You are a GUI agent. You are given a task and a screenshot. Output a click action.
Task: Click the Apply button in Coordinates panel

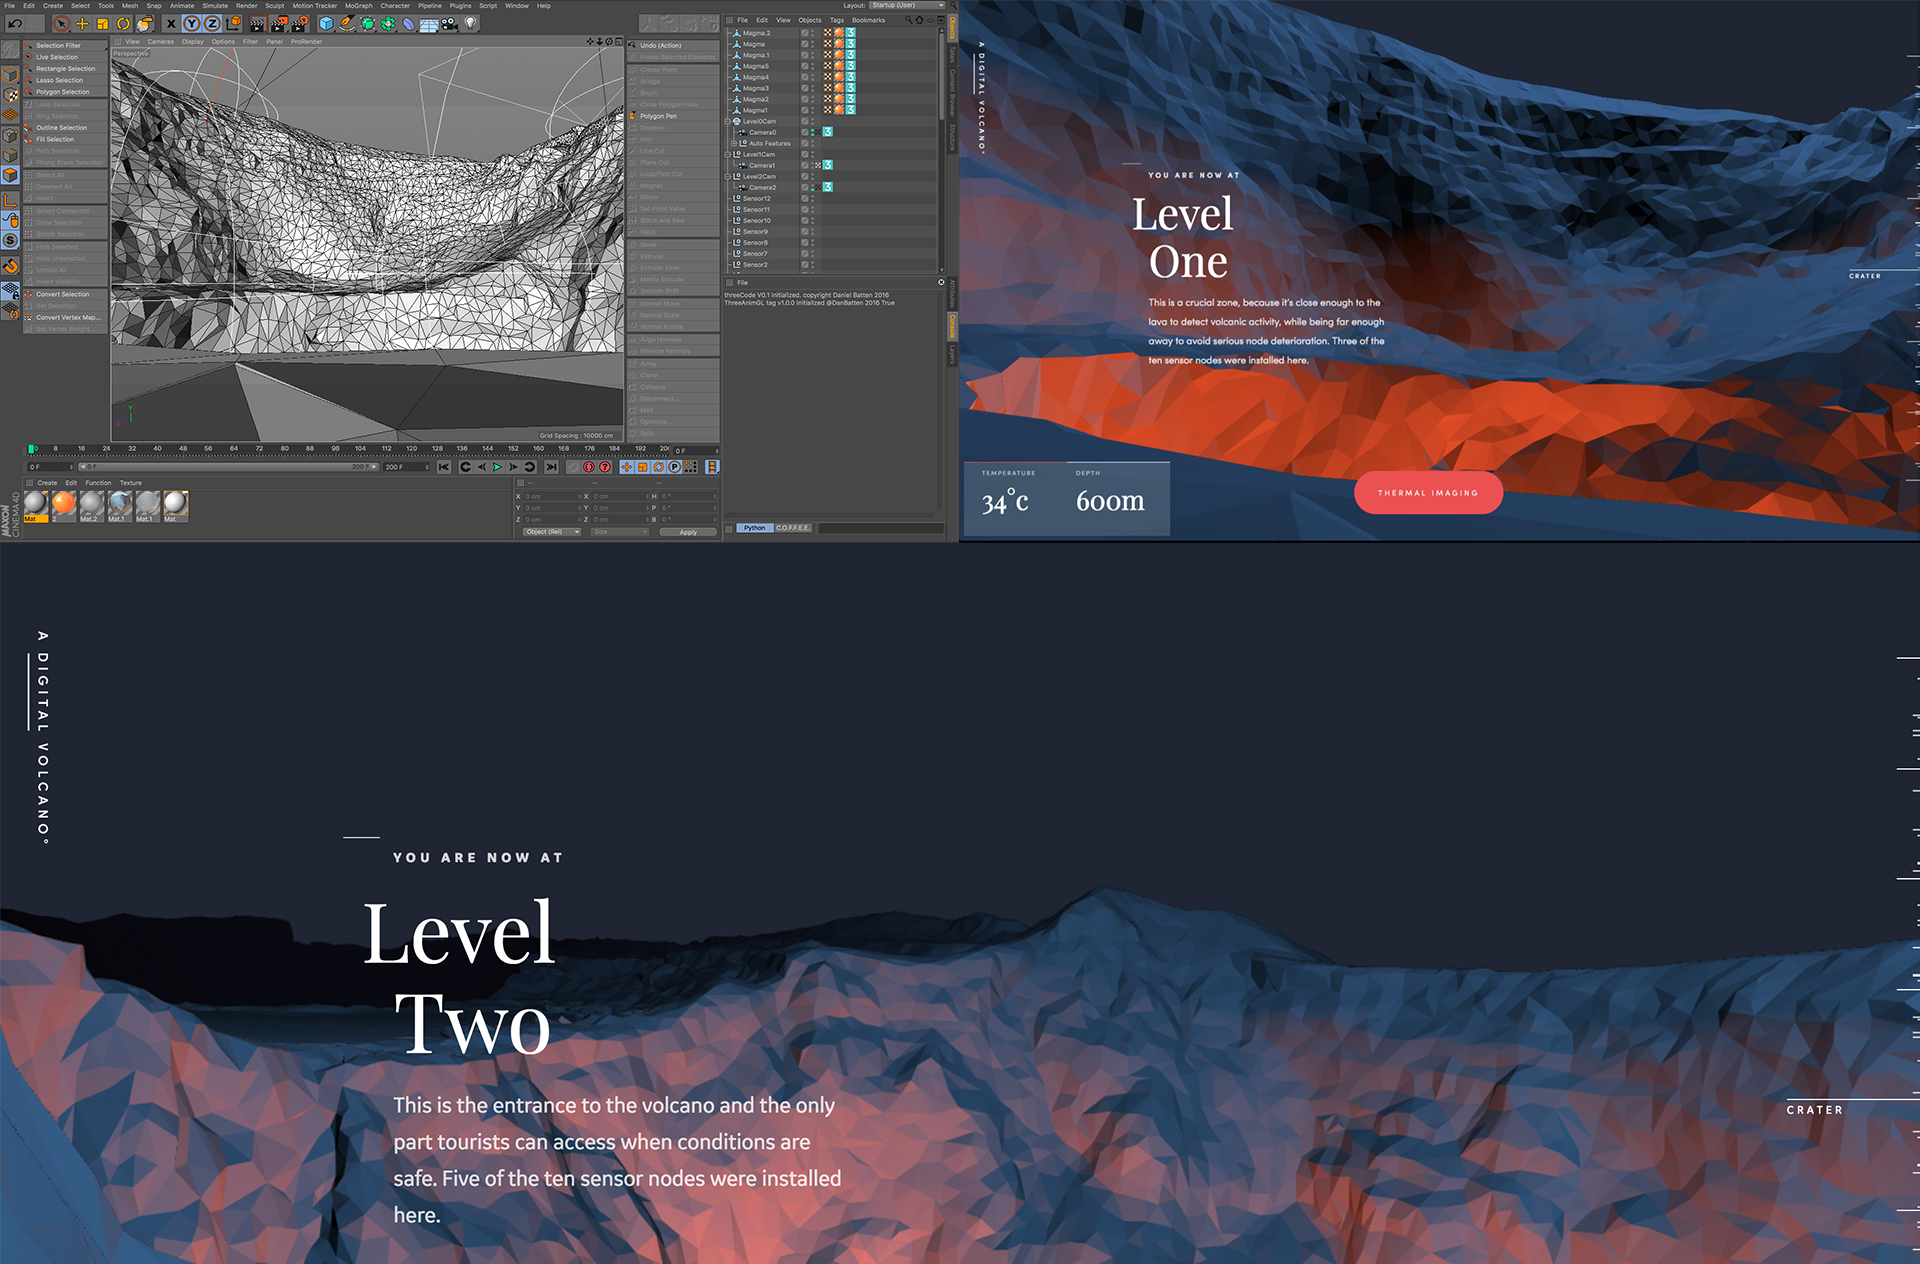tap(688, 532)
